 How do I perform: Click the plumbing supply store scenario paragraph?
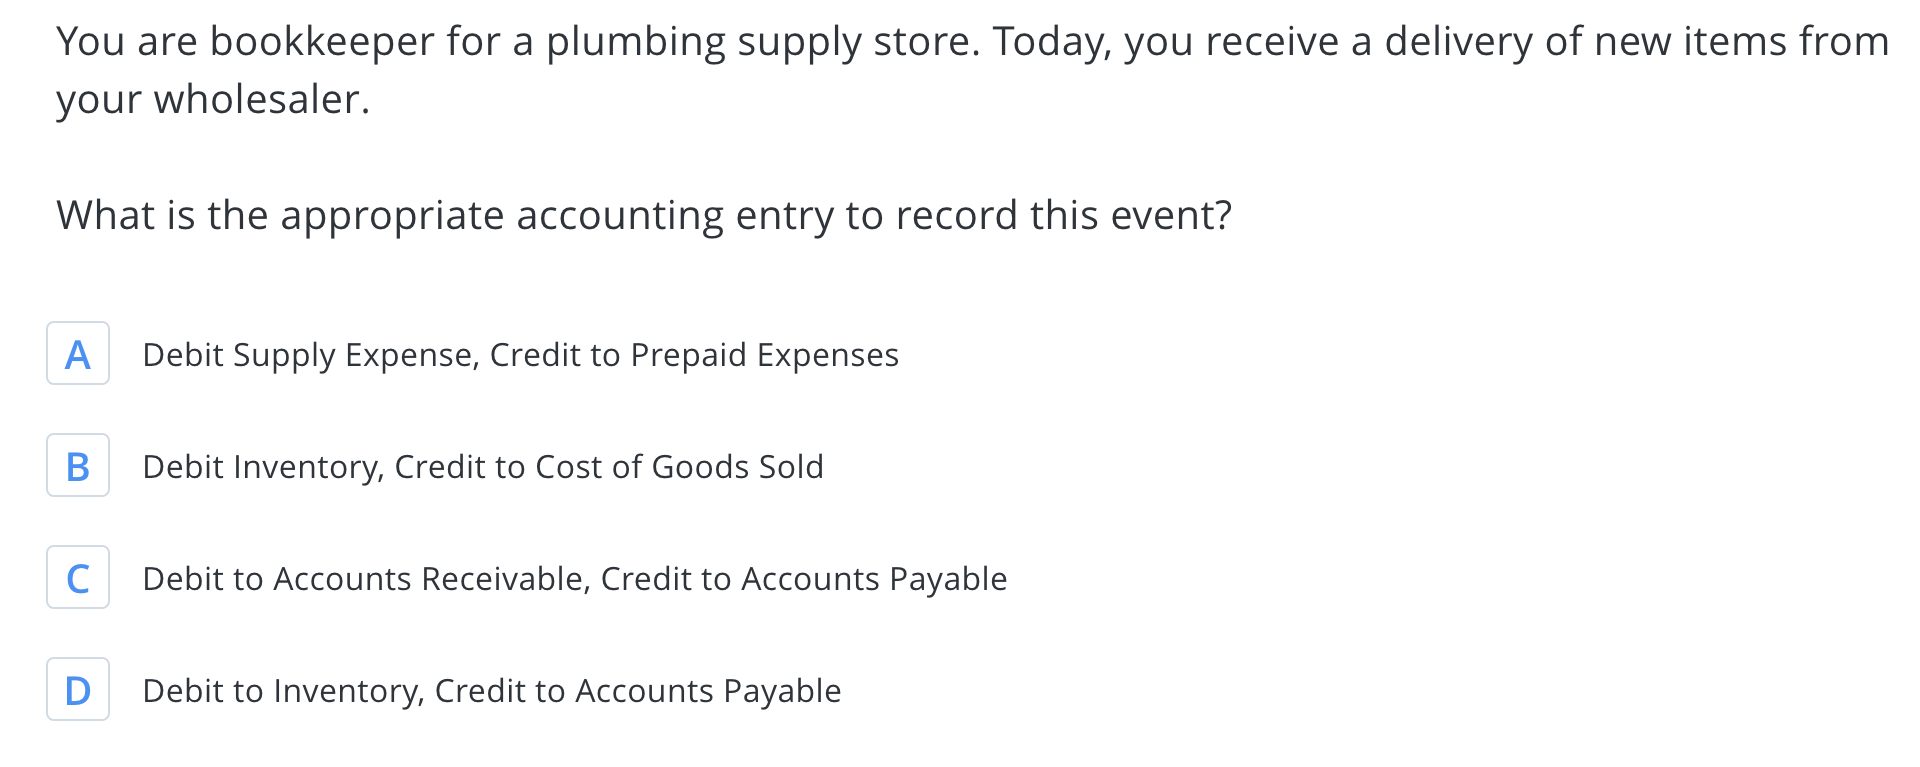pos(972,70)
